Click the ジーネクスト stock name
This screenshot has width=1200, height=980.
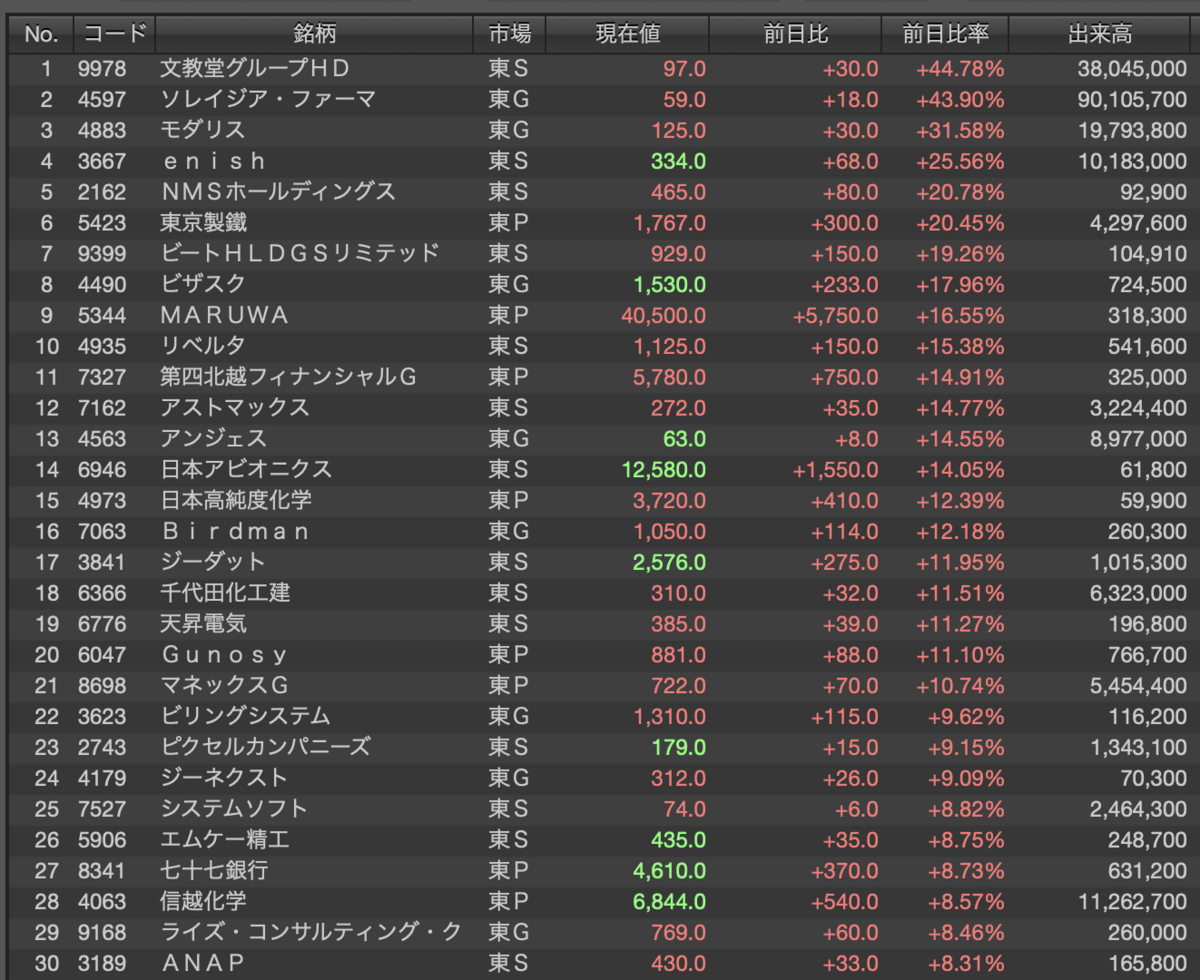pos(224,778)
